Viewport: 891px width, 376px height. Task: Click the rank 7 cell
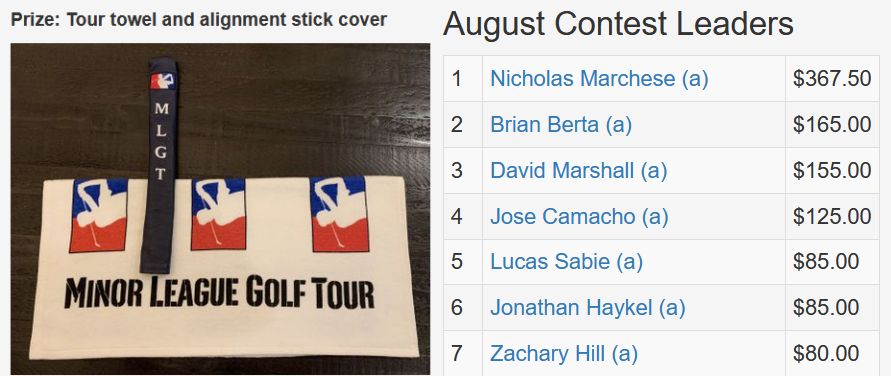(463, 354)
